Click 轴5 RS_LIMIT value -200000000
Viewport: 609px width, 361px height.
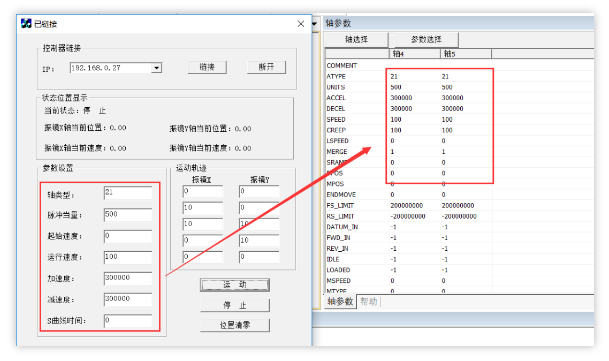459,216
